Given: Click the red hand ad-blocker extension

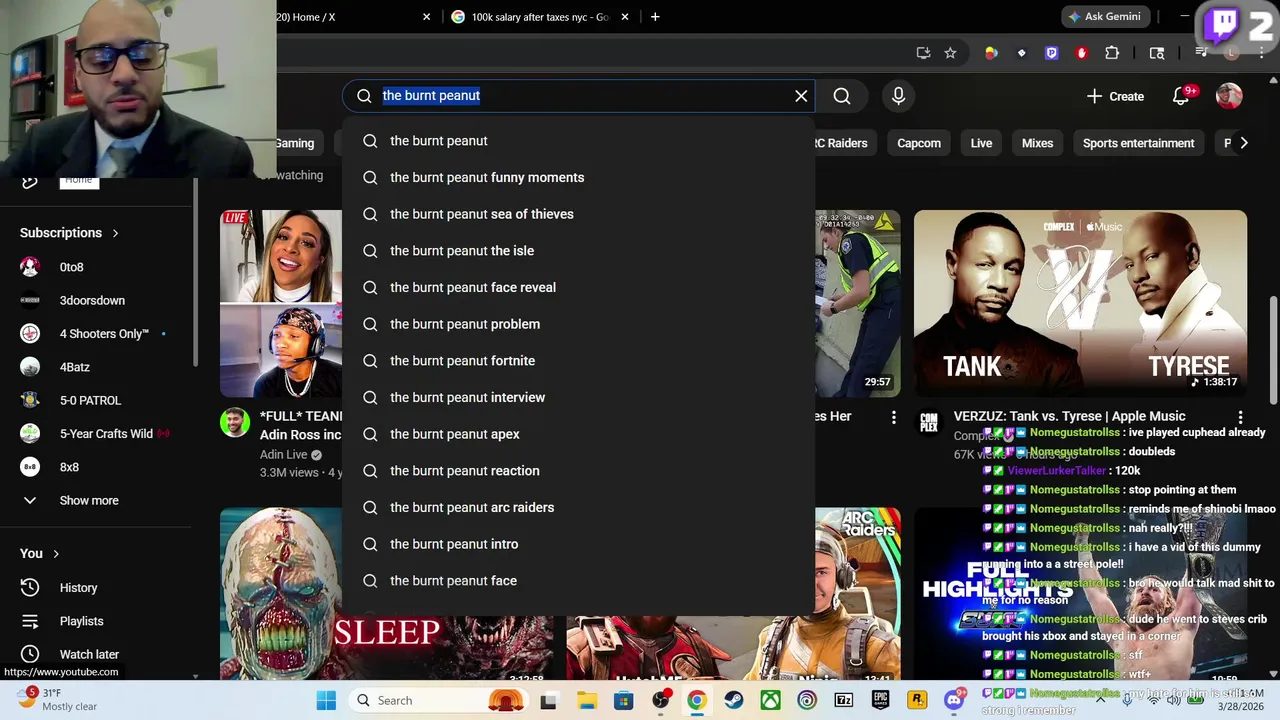Looking at the screenshot, I should [1082, 53].
